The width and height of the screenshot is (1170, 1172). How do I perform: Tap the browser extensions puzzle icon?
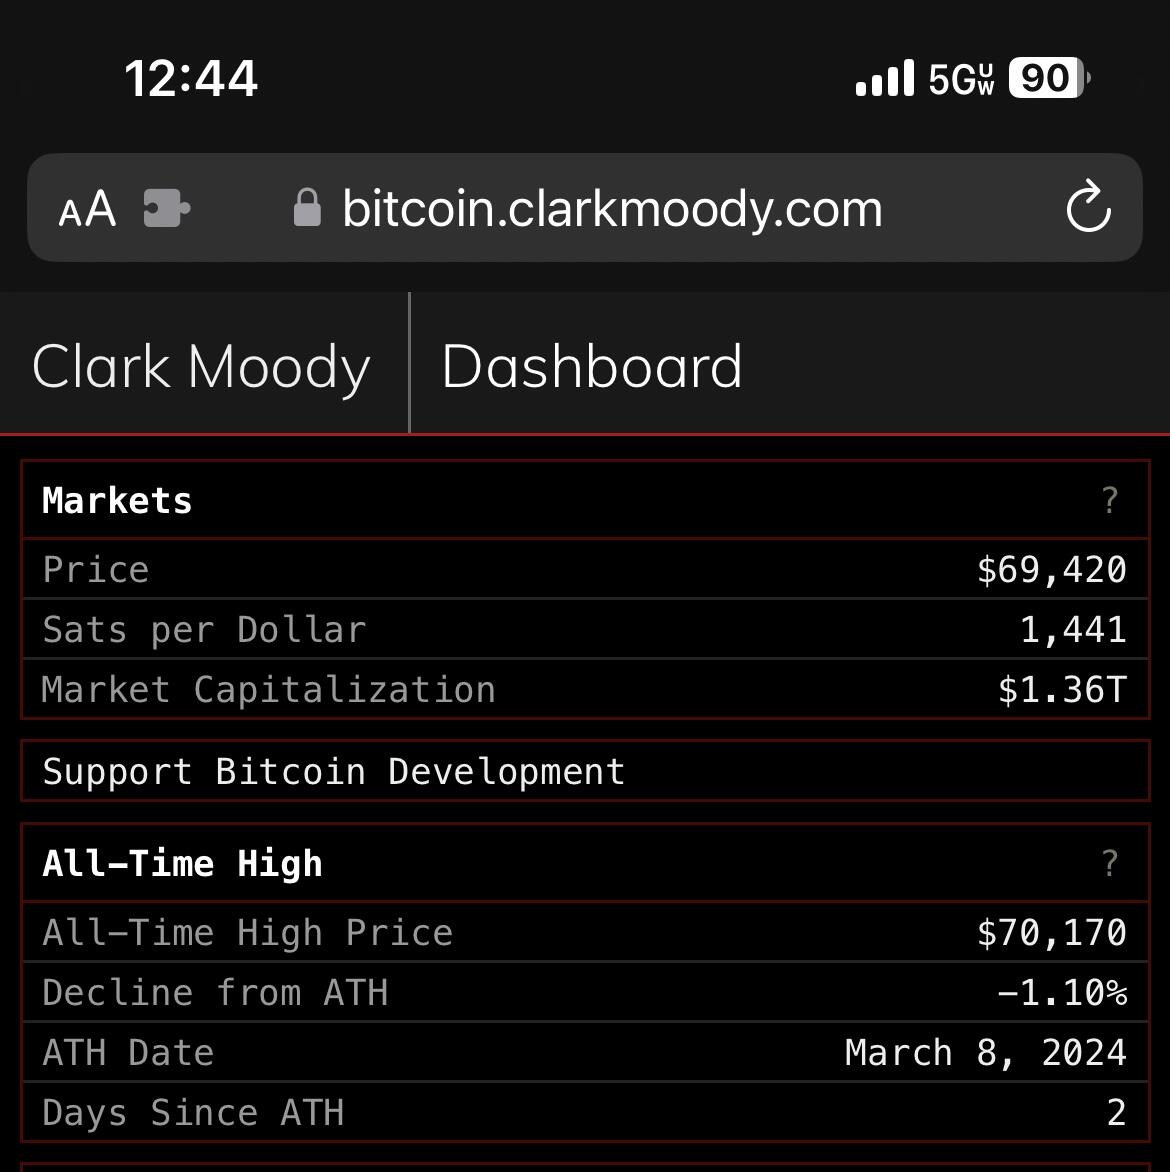coord(167,208)
